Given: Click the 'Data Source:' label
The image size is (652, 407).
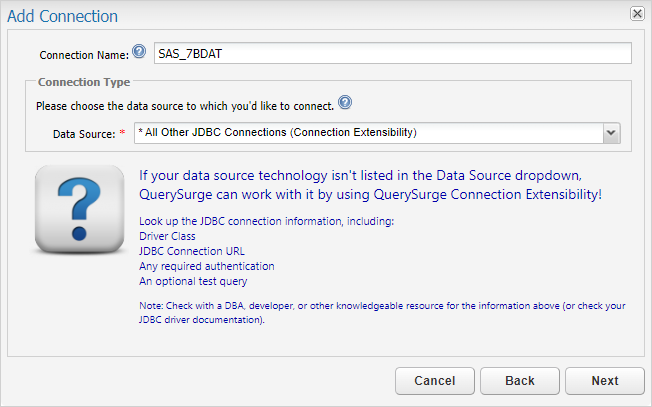Looking at the screenshot, I should [x=84, y=134].
